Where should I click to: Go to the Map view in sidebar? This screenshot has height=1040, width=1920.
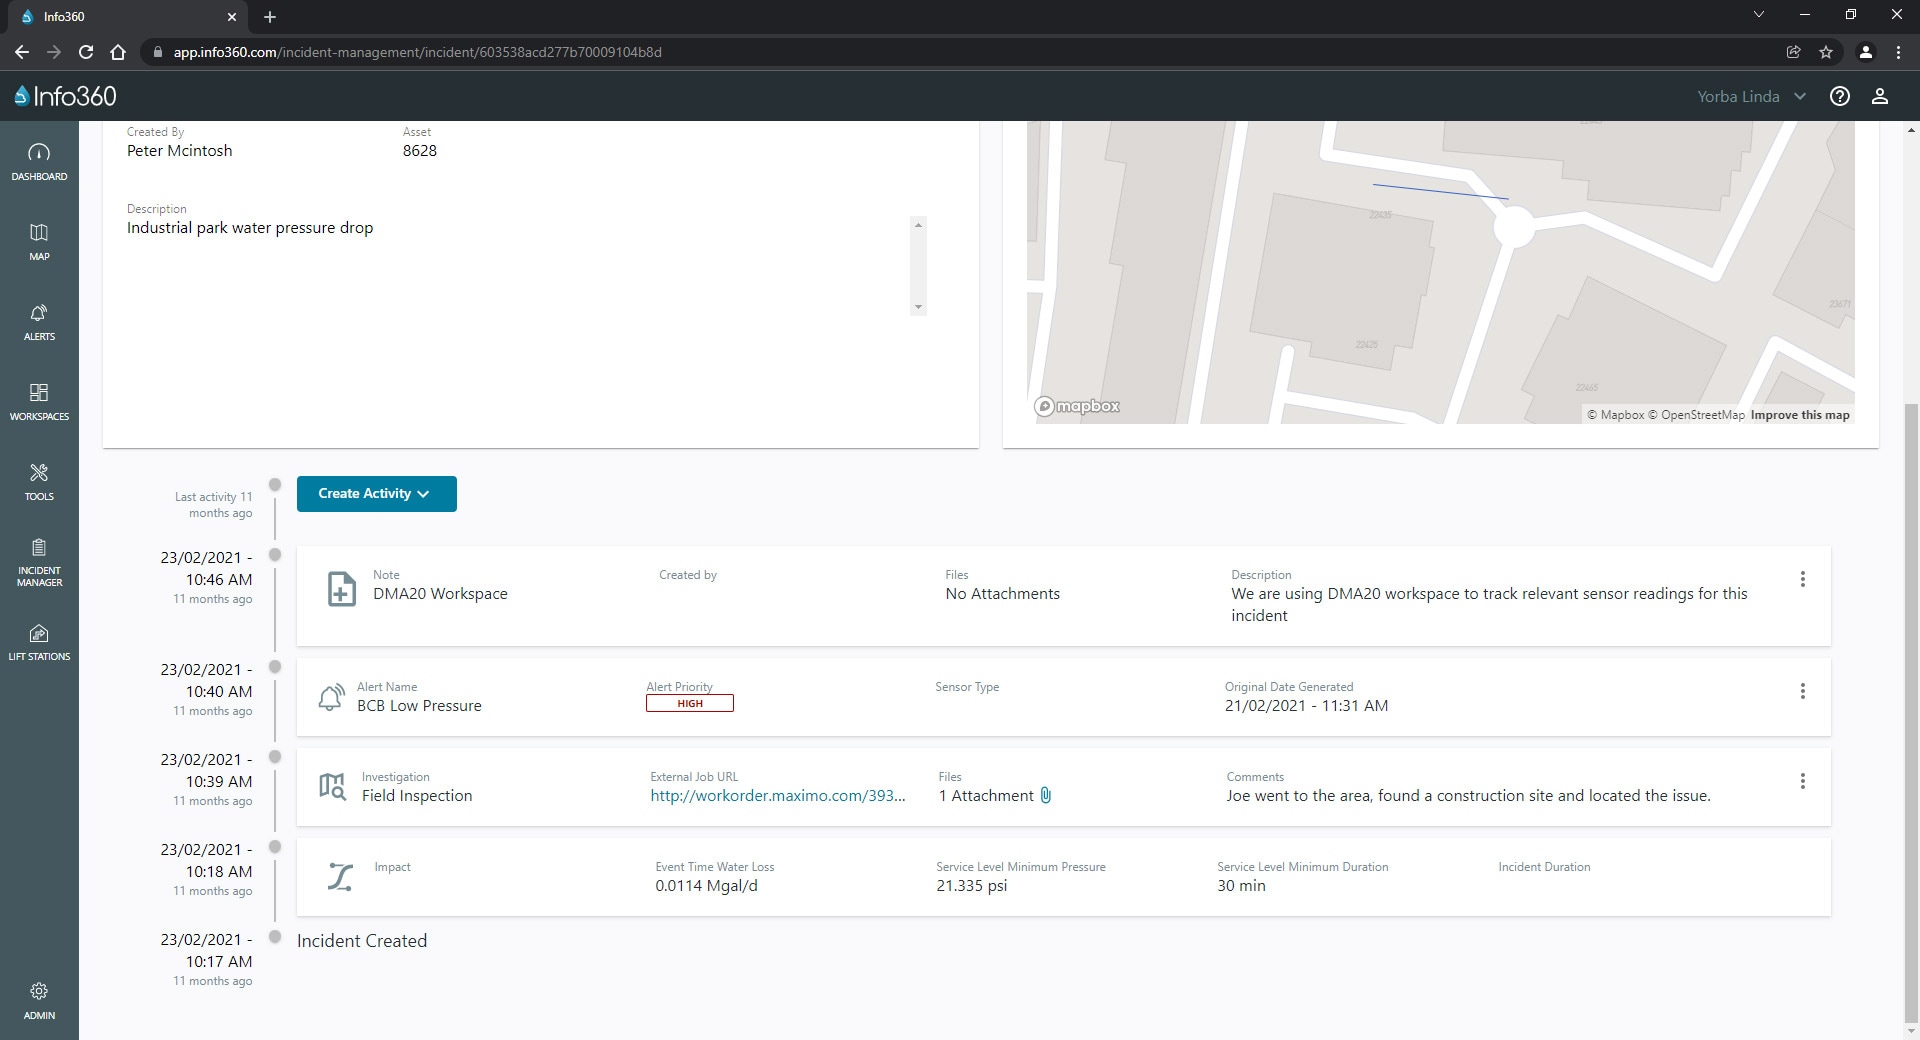click(x=39, y=241)
